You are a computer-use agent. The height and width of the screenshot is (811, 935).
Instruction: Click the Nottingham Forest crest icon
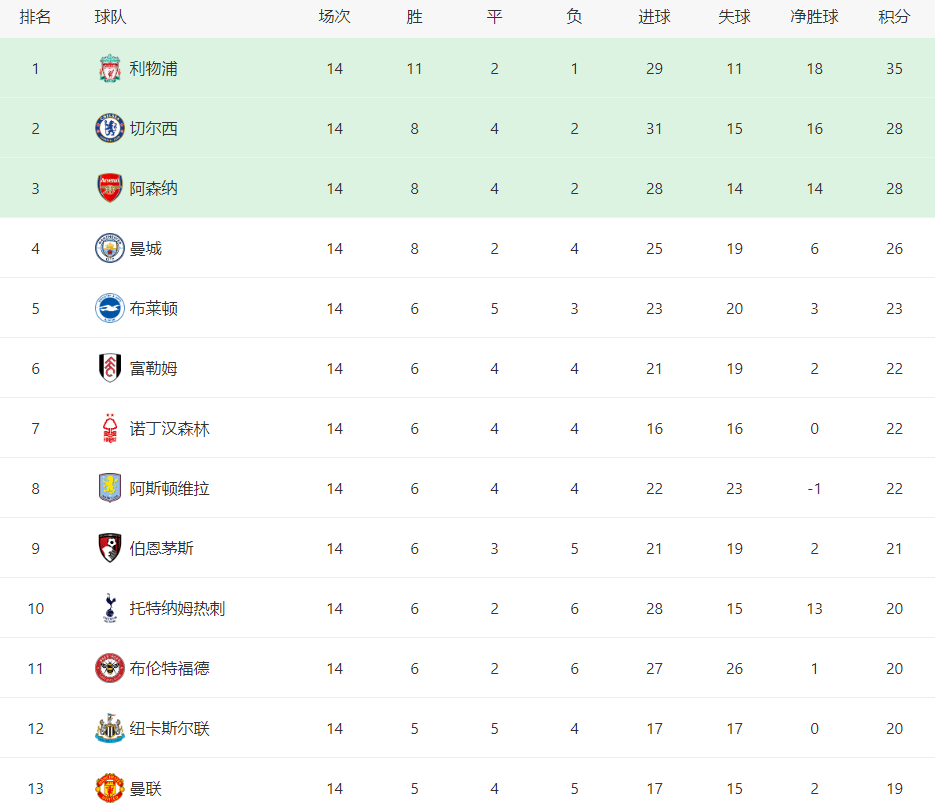click(109, 429)
